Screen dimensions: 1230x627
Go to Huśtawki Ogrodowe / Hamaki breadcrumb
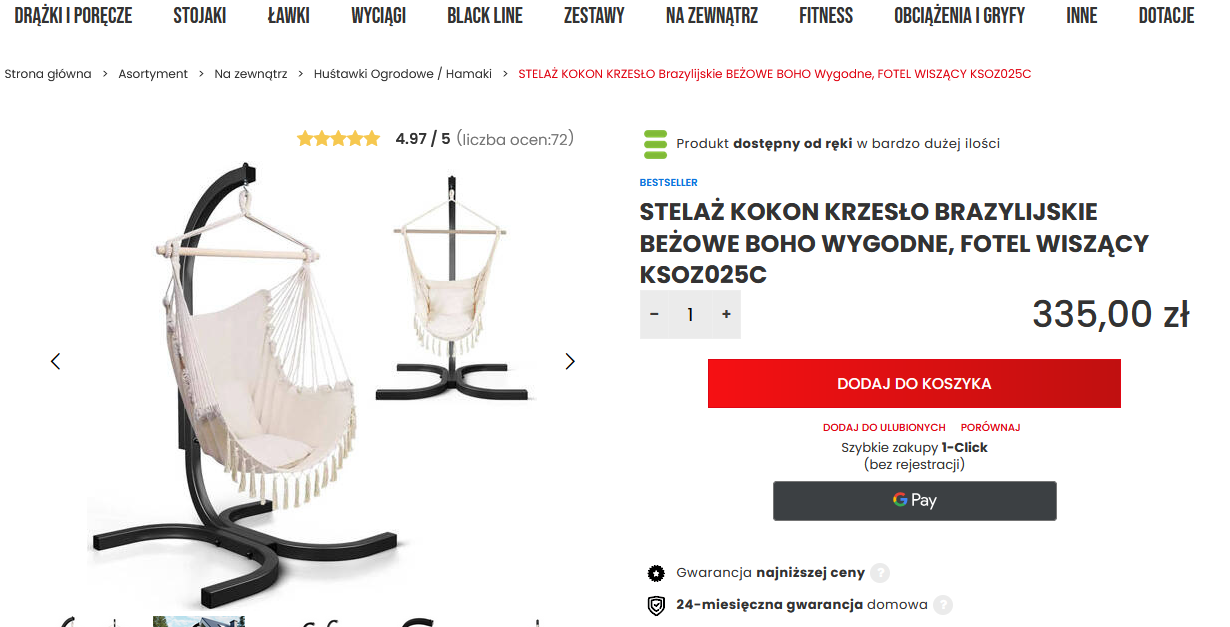[x=403, y=74]
